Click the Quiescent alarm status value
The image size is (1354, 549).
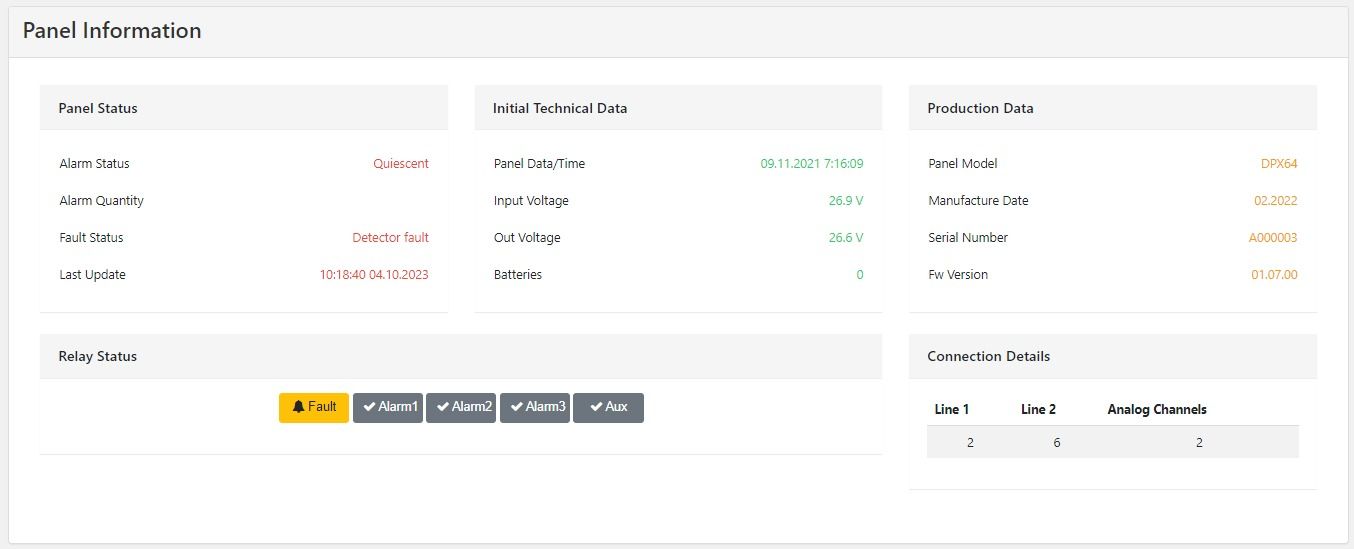tap(401, 164)
